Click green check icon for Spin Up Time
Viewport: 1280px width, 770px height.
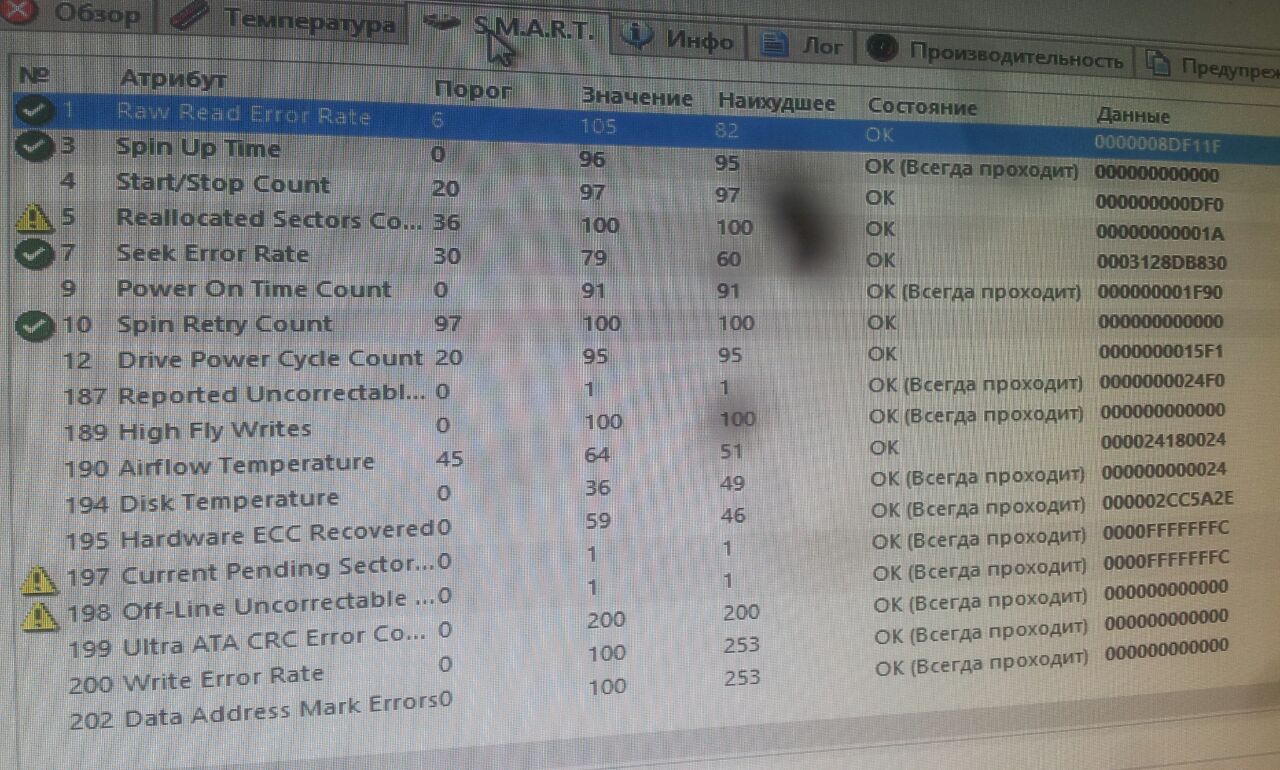34,146
